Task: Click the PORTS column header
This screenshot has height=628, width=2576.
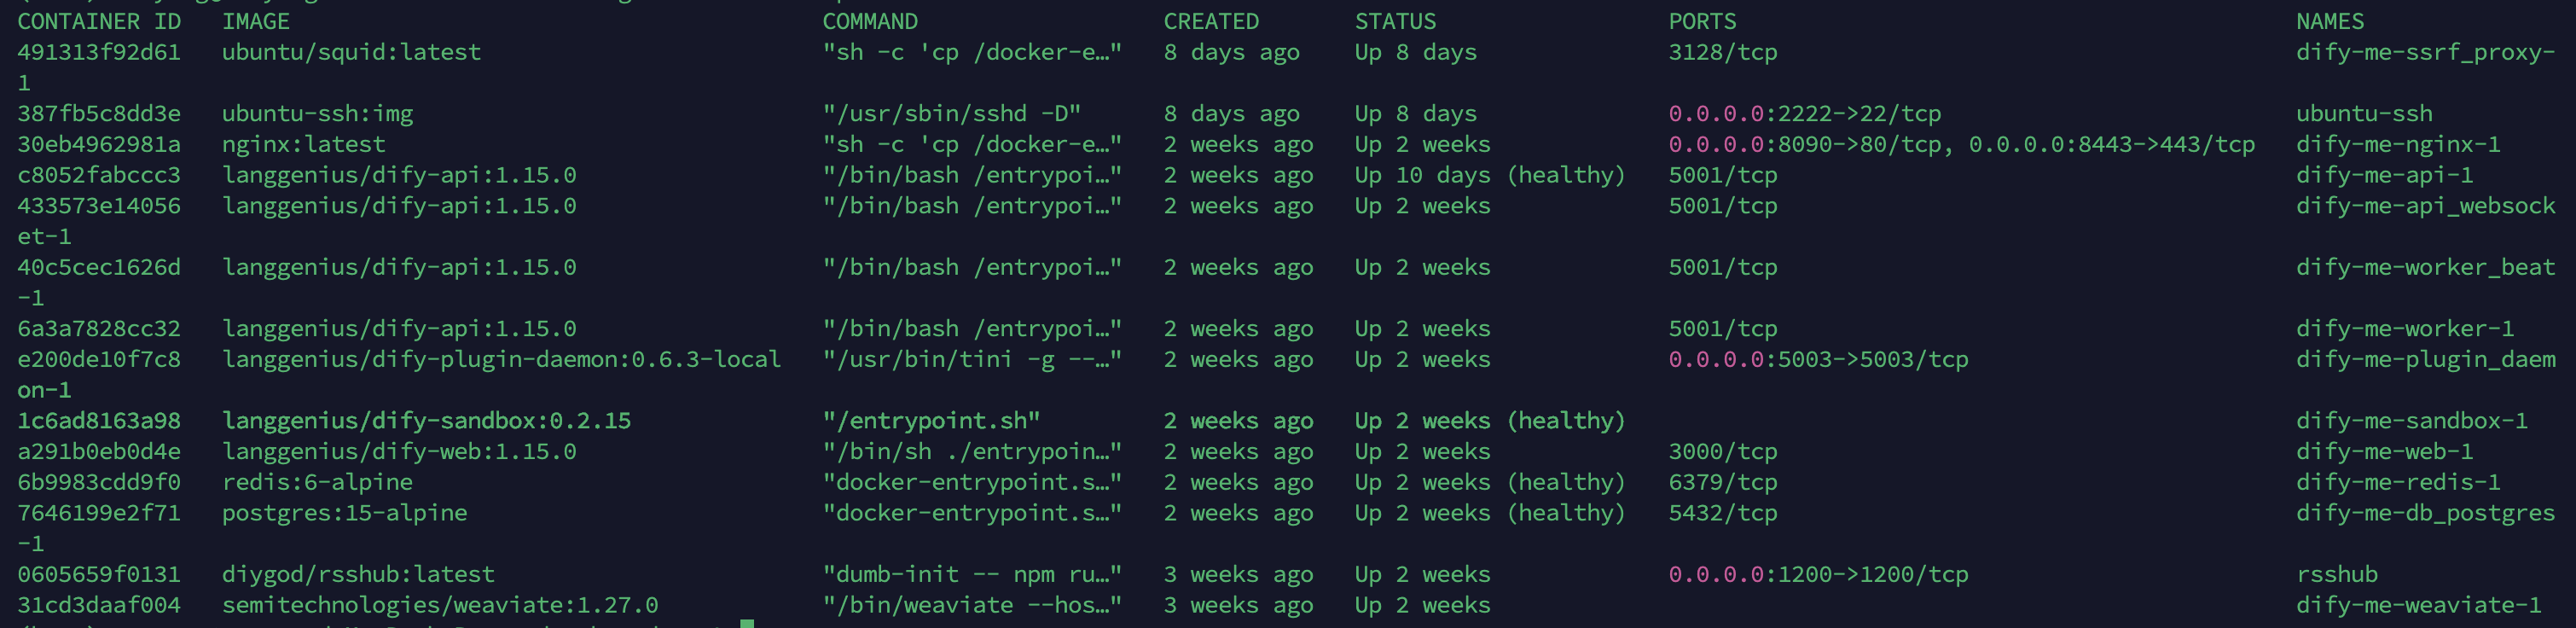Action: pos(1702,21)
